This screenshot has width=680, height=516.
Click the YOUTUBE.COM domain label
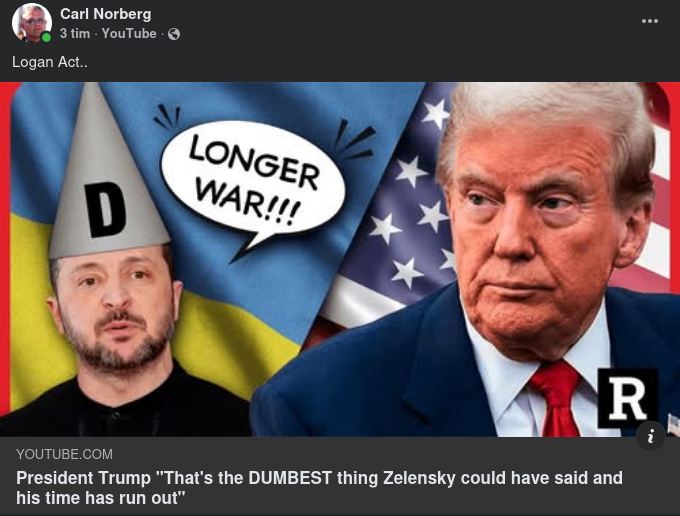(x=64, y=454)
